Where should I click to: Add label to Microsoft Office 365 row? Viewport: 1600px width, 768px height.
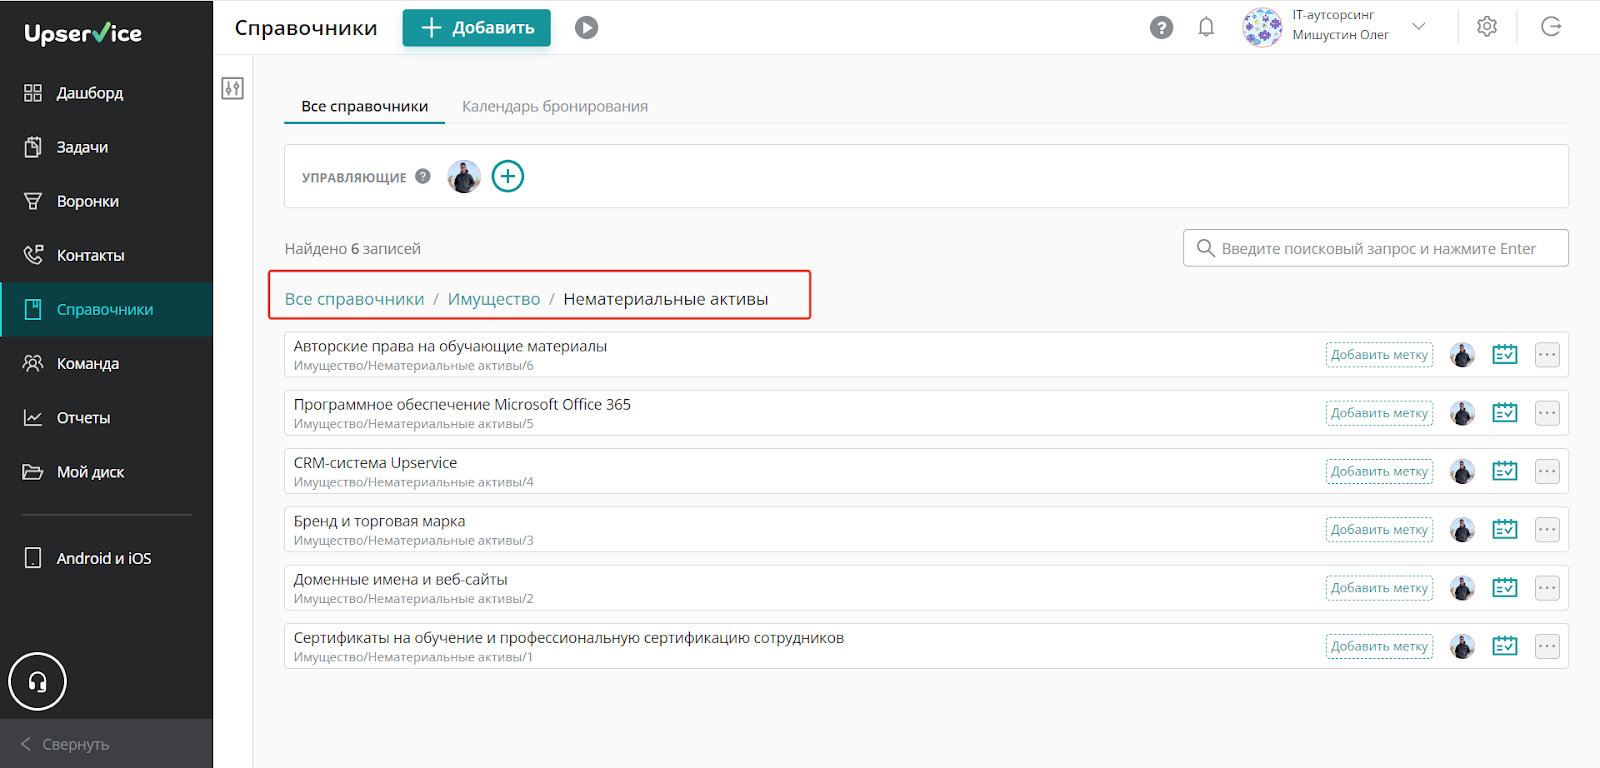point(1379,413)
